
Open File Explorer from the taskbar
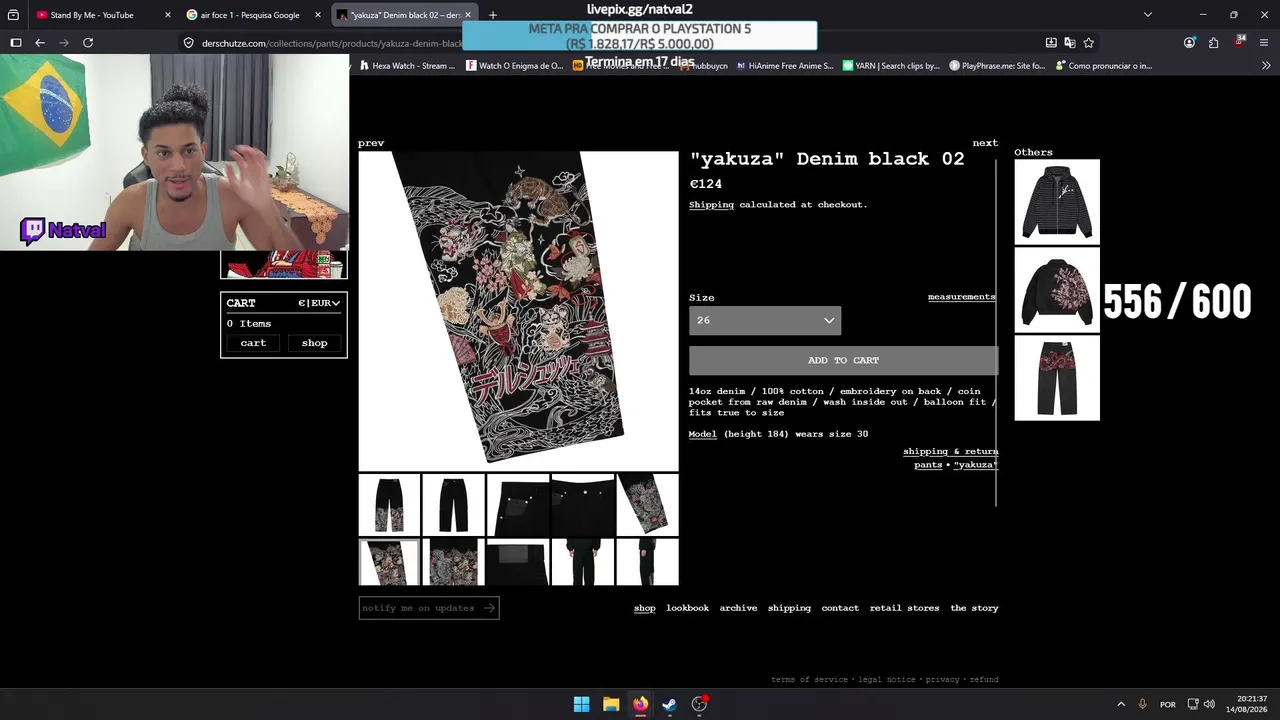click(611, 704)
